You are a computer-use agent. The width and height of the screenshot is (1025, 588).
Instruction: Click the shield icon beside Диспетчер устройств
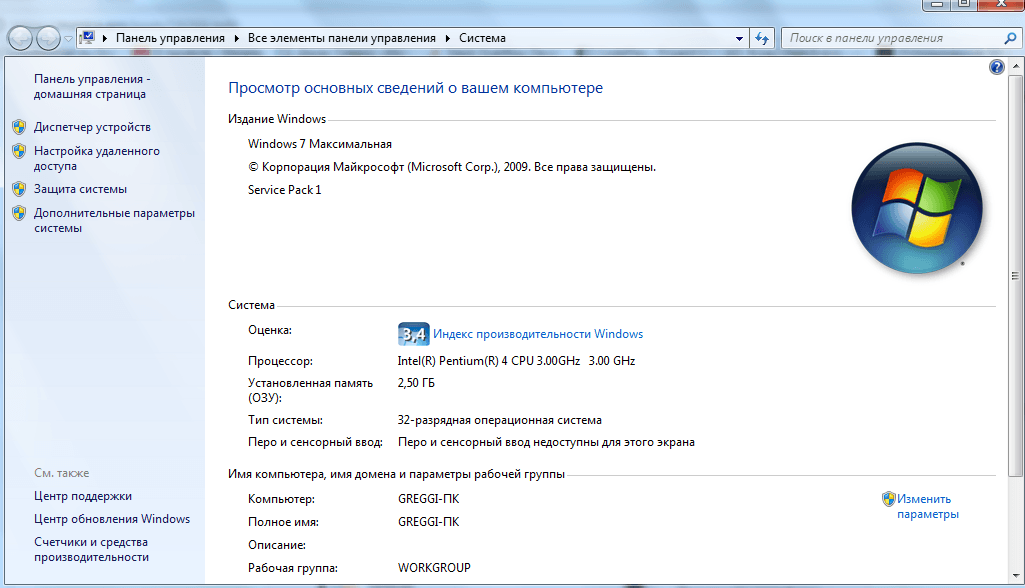click(x=19, y=127)
